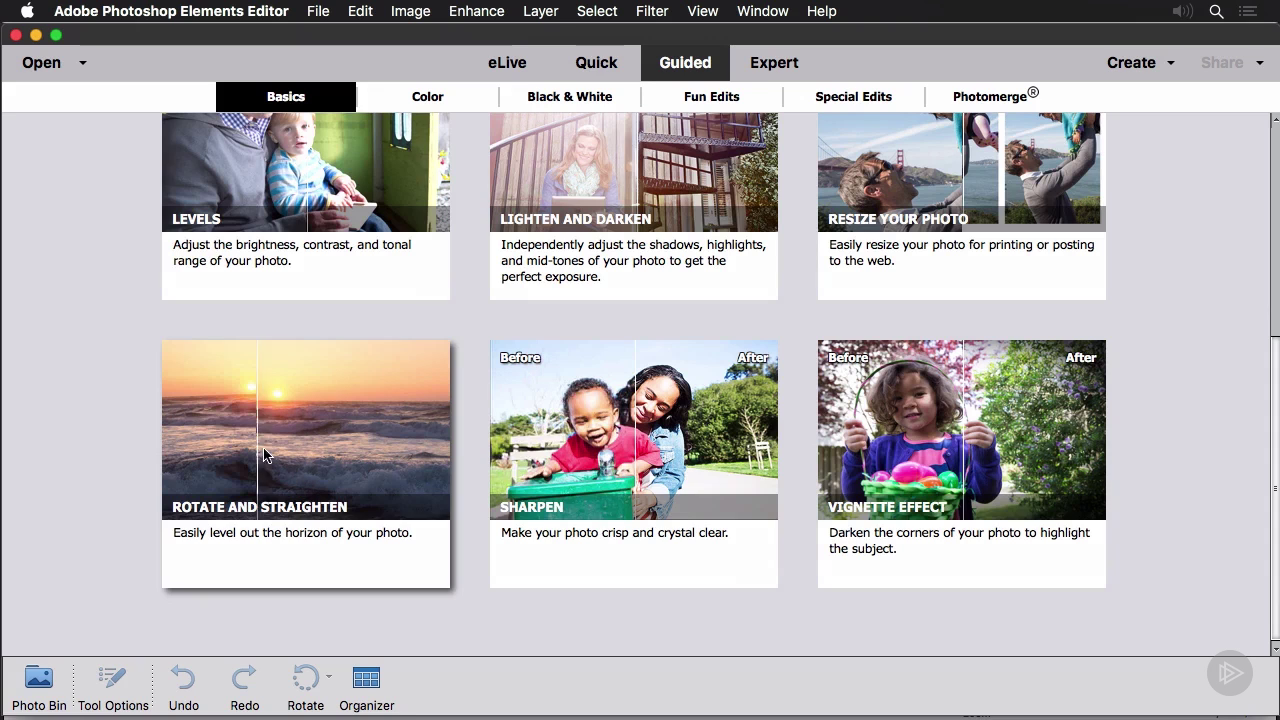Viewport: 1280px width, 720px height.
Task: Switch to Quick mode
Action: [596, 62]
